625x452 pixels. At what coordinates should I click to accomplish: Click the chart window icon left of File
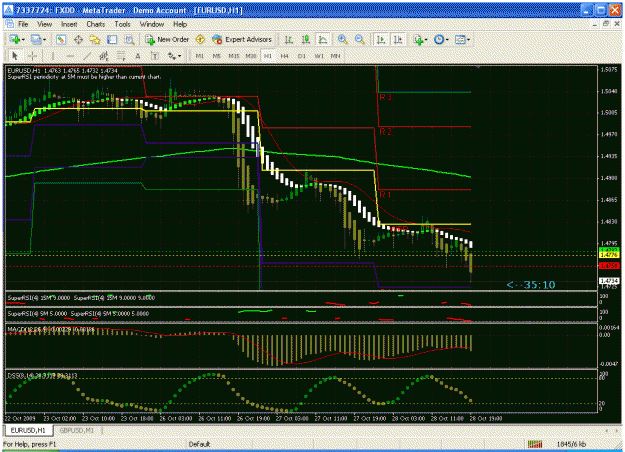pyautogui.click(x=10, y=24)
